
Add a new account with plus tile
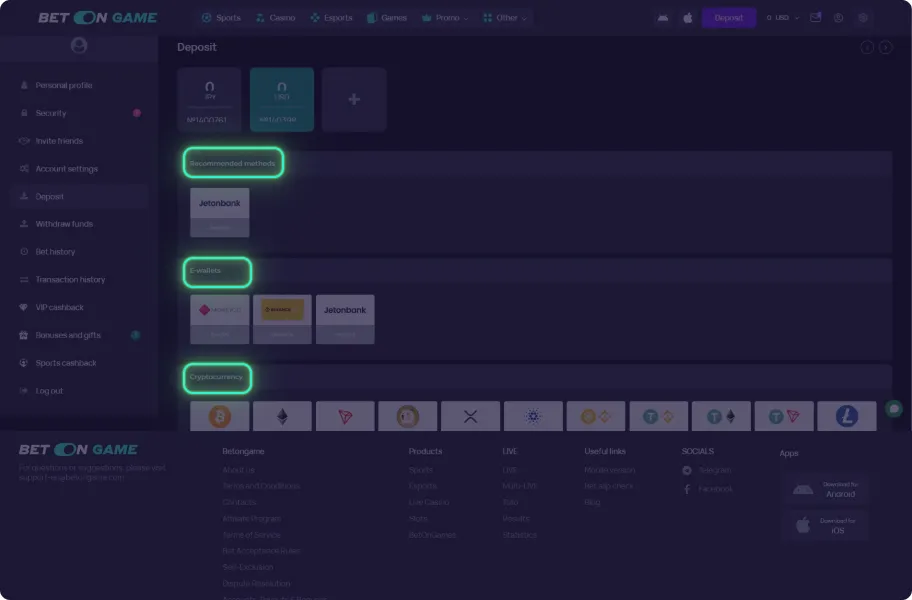354,99
